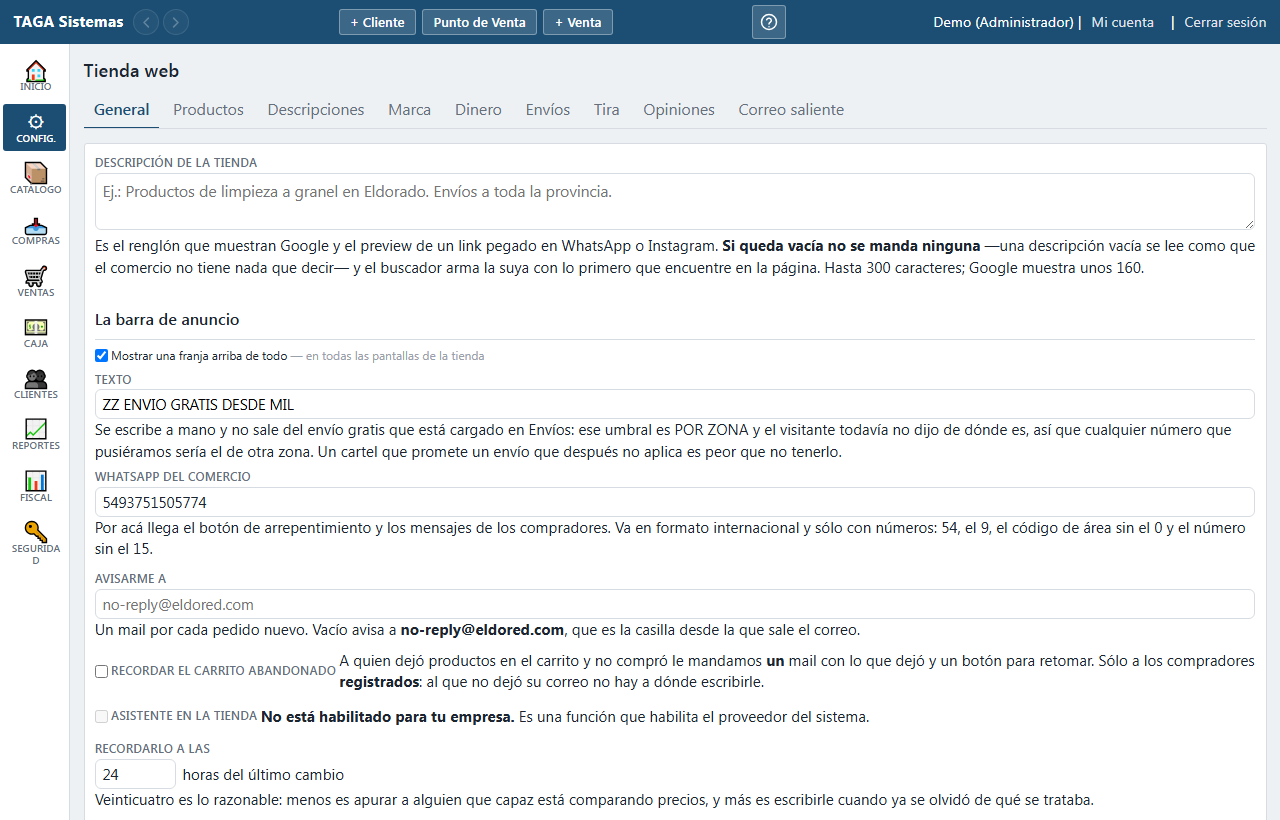
Task: Switch to the Productos tab
Action: pos(208,110)
